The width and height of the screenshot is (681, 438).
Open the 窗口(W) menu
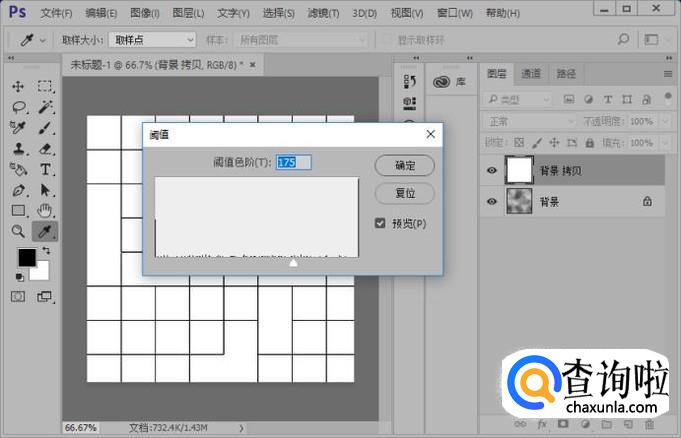click(454, 13)
